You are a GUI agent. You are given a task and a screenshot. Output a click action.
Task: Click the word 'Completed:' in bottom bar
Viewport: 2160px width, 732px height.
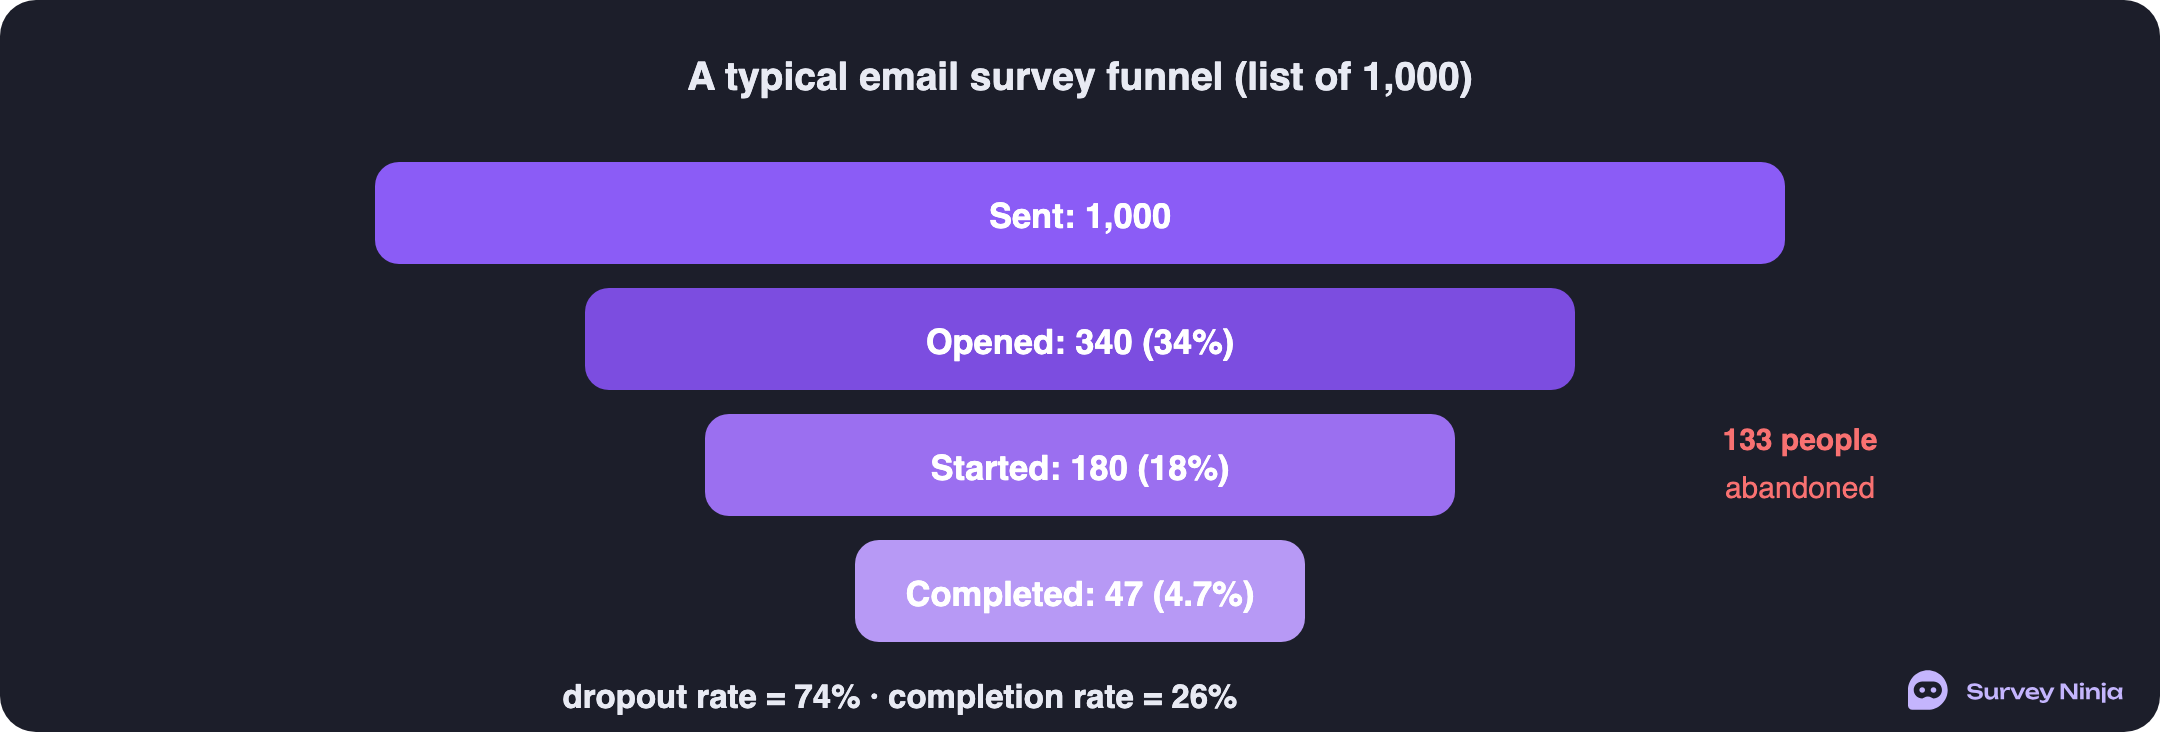tap(1000, 594)
